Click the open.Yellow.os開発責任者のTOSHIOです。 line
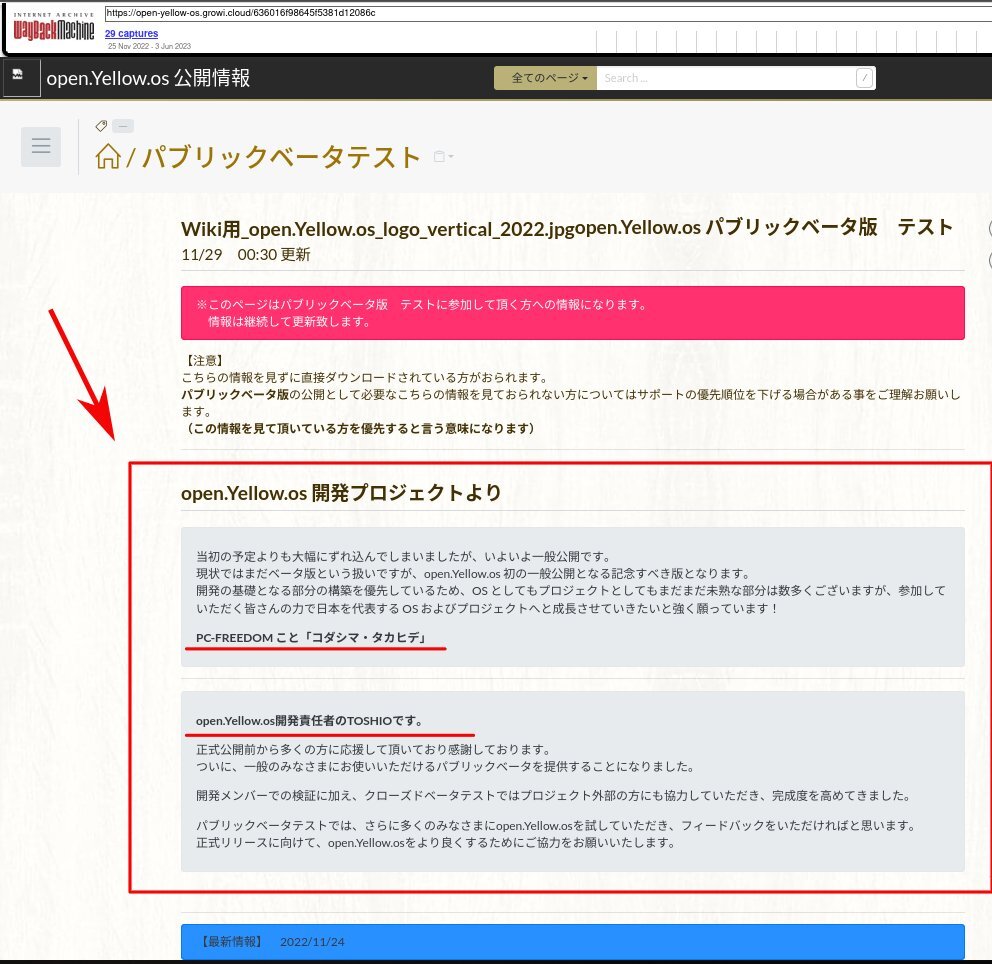This screenshot has width=992, height=964. (x=309, y=720)
